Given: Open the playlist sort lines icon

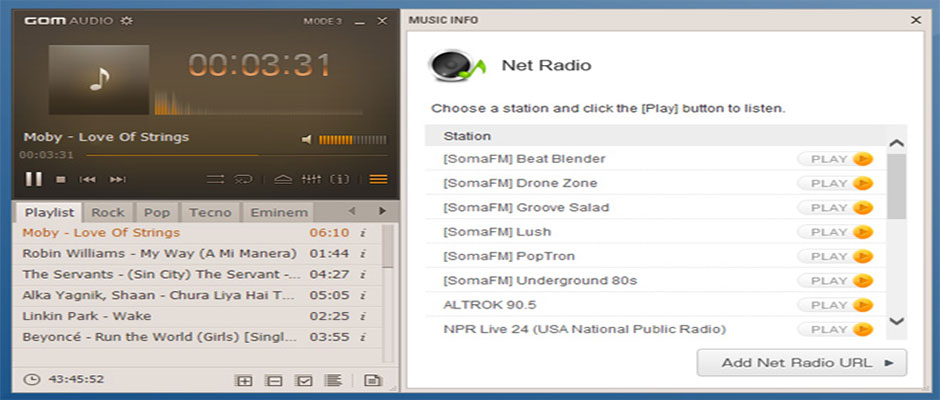Looking at the screenshot, I should [333, 380].
